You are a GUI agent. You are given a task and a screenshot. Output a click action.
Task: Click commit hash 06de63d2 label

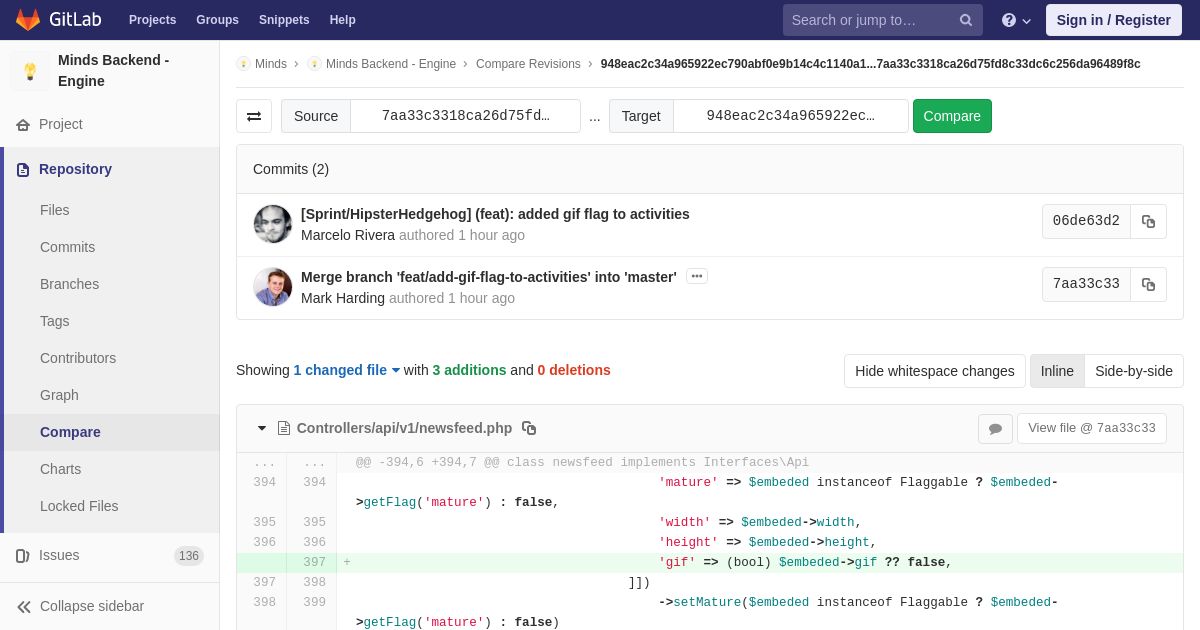coord(1086,222)
